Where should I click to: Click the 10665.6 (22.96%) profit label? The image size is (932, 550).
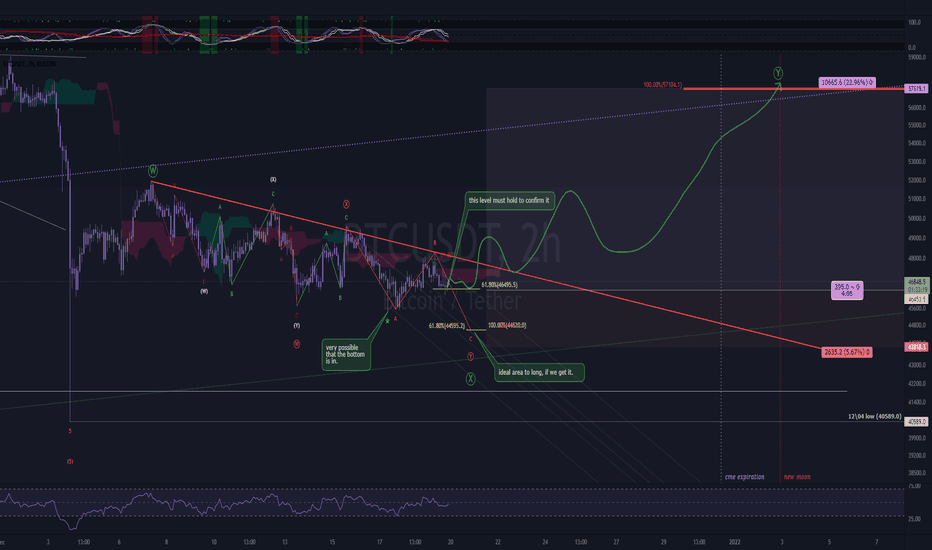tap(847, 83)
